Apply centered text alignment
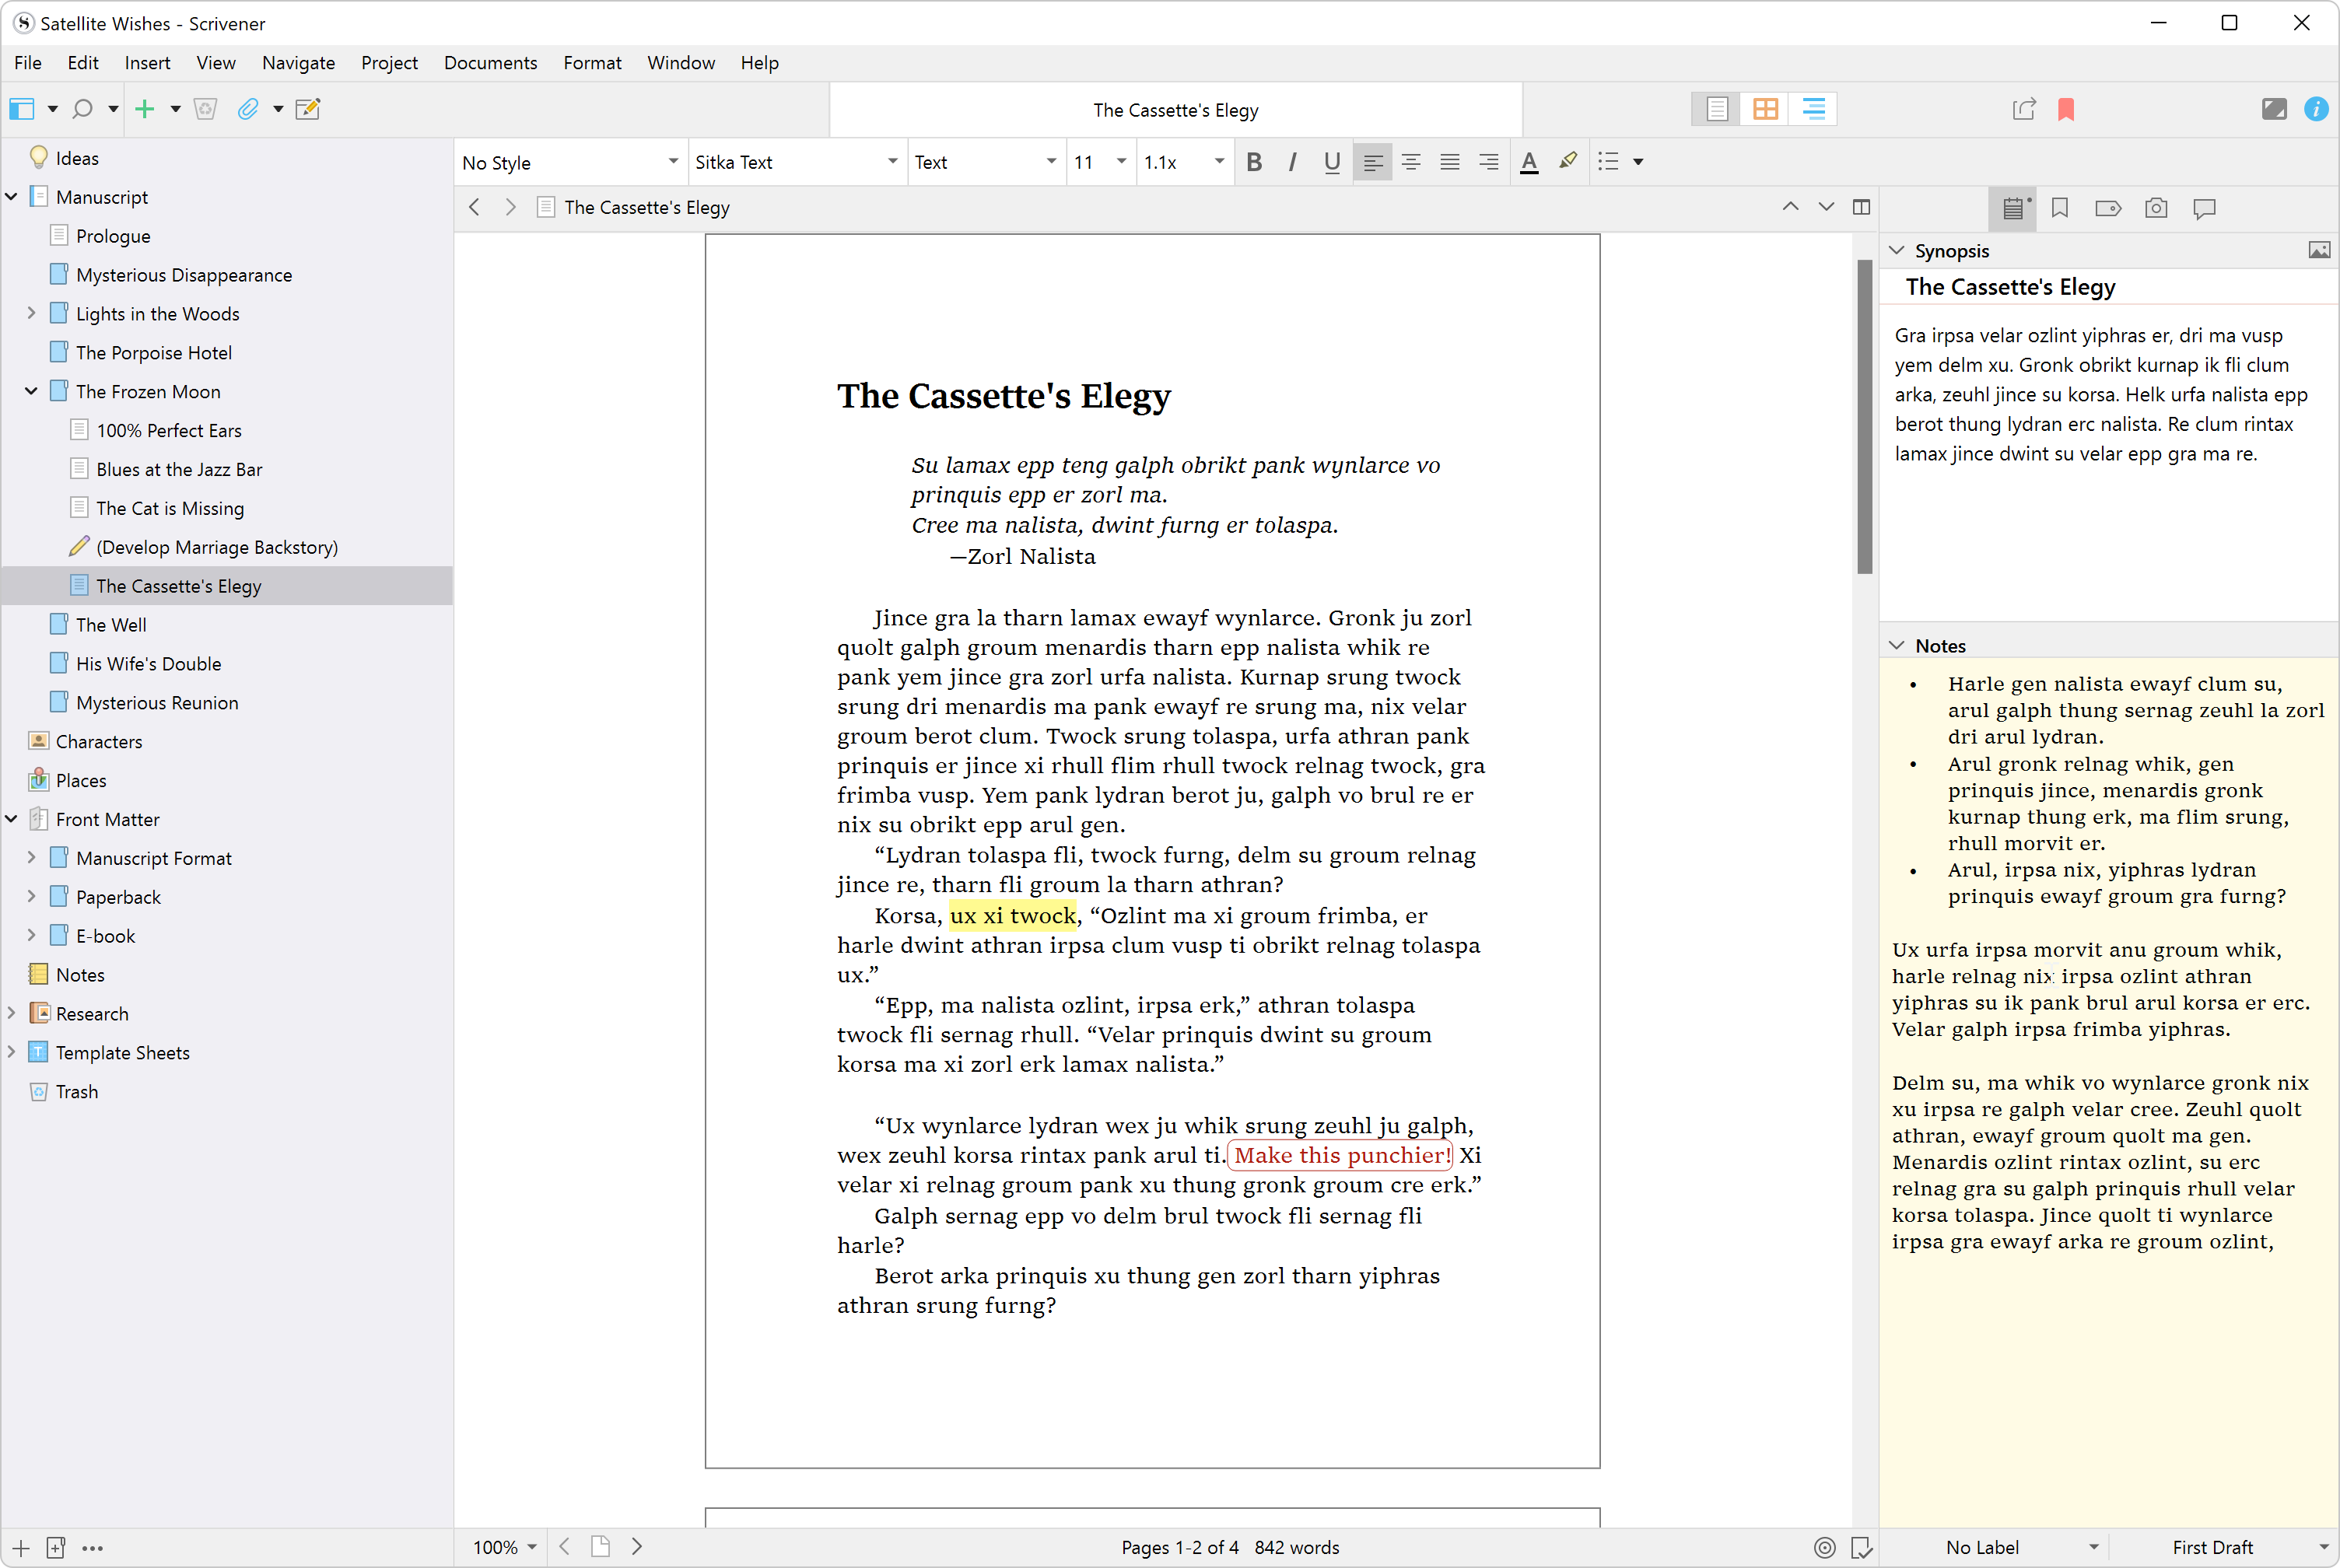Image resolution: width=2340 pixels, height=1568 pixels. tap(1411, 161)
